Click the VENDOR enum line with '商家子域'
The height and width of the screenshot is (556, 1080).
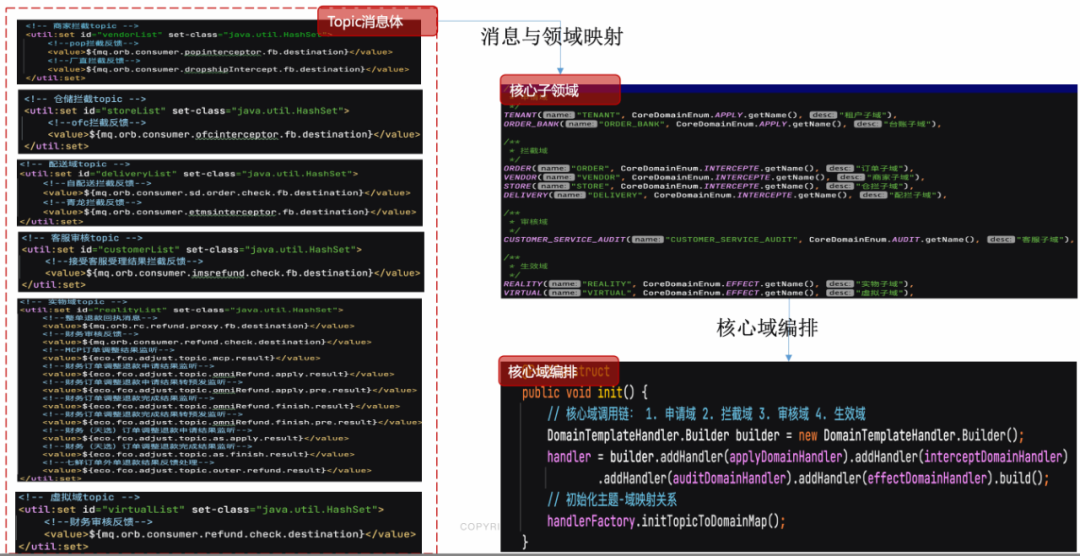714,178
